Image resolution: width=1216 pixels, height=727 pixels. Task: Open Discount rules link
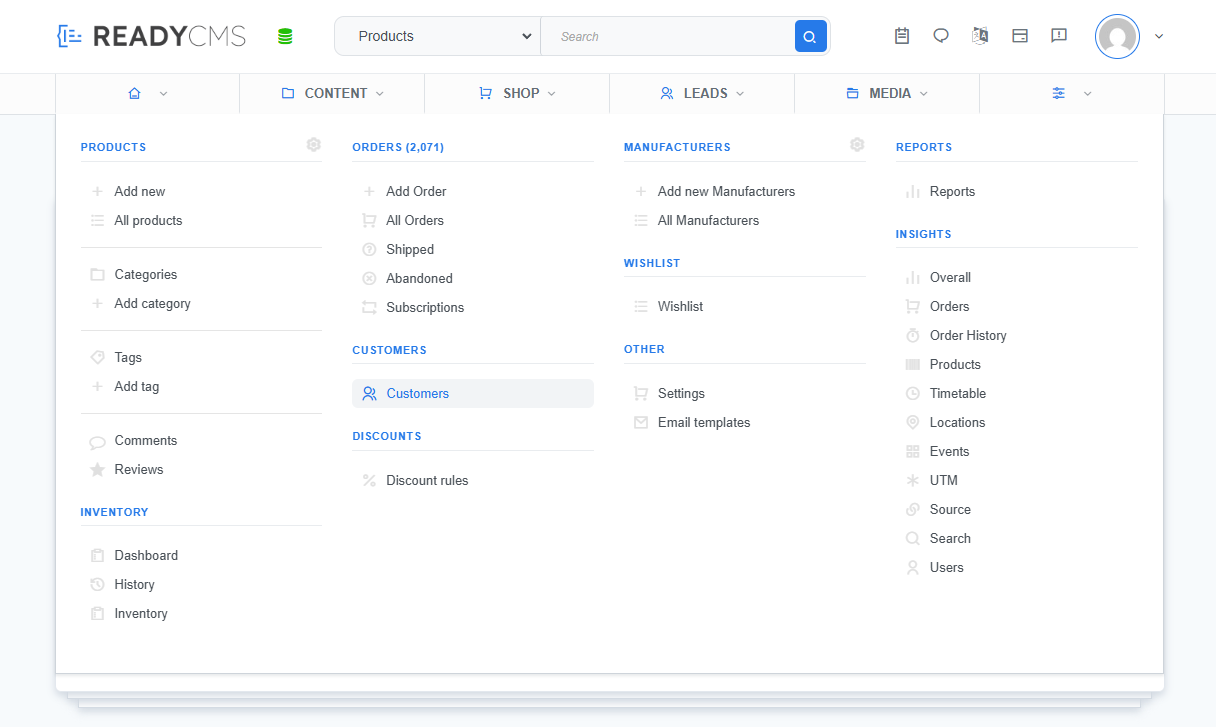(427, 480)
